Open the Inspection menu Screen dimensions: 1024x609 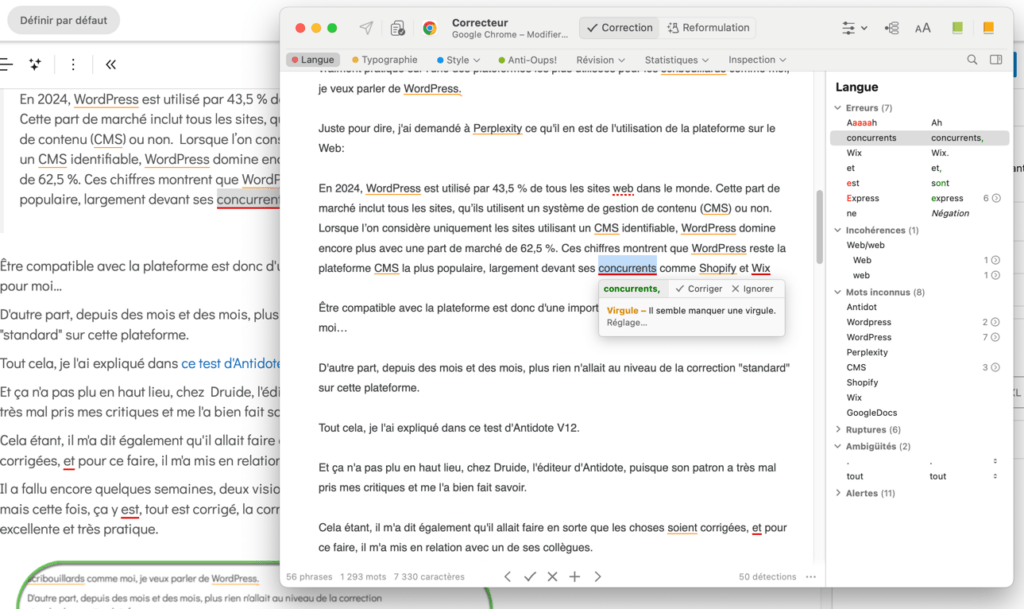pyautogui.click(x=757, y=59)
